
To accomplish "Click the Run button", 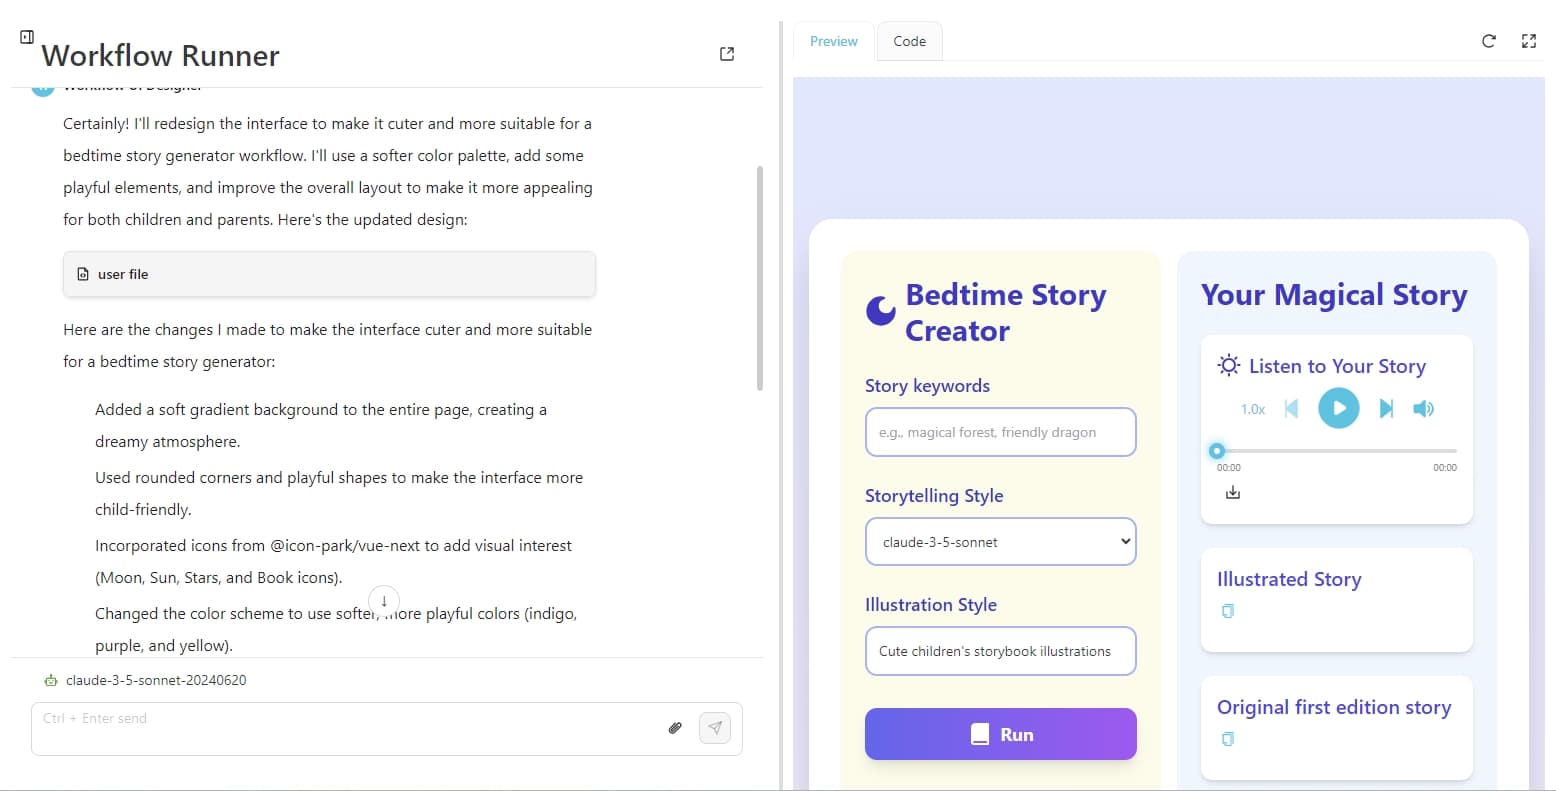I will coord(1000,734).
